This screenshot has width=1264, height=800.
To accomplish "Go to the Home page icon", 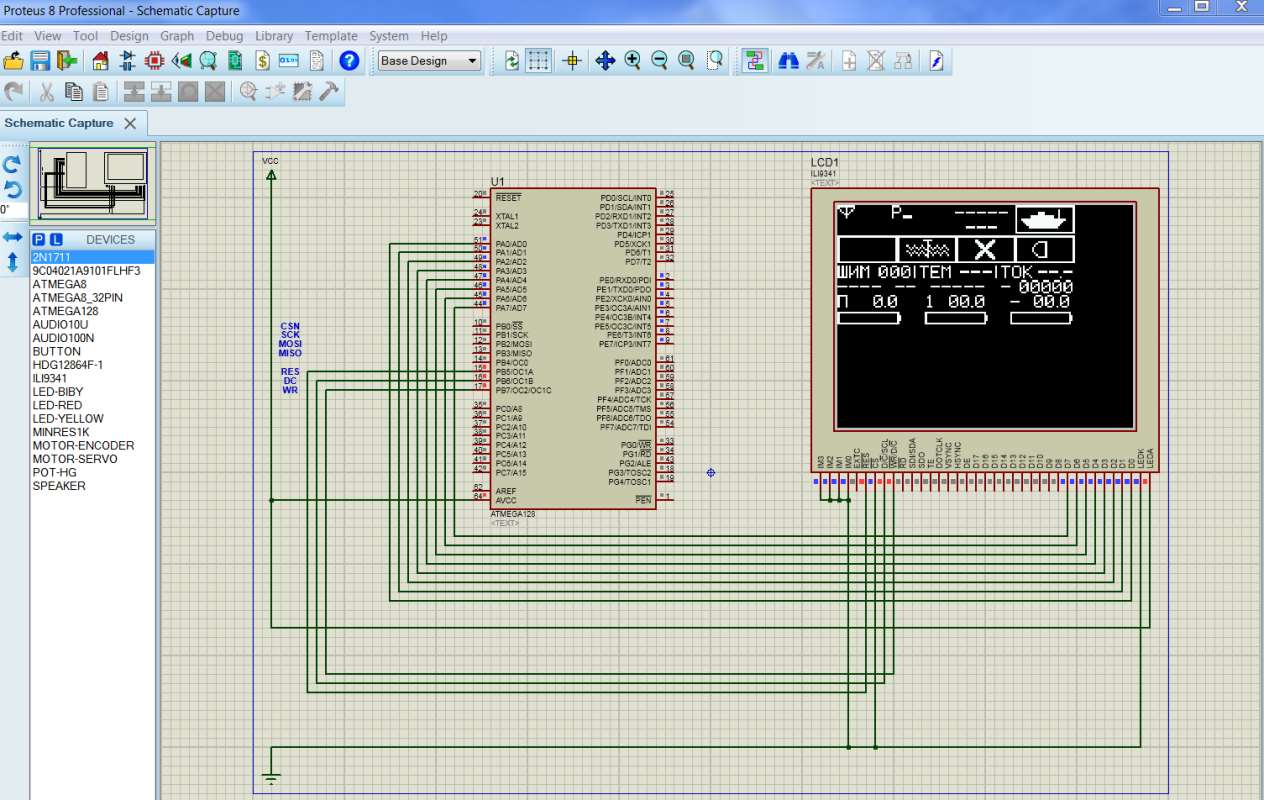I will click(x=101, y=61).
